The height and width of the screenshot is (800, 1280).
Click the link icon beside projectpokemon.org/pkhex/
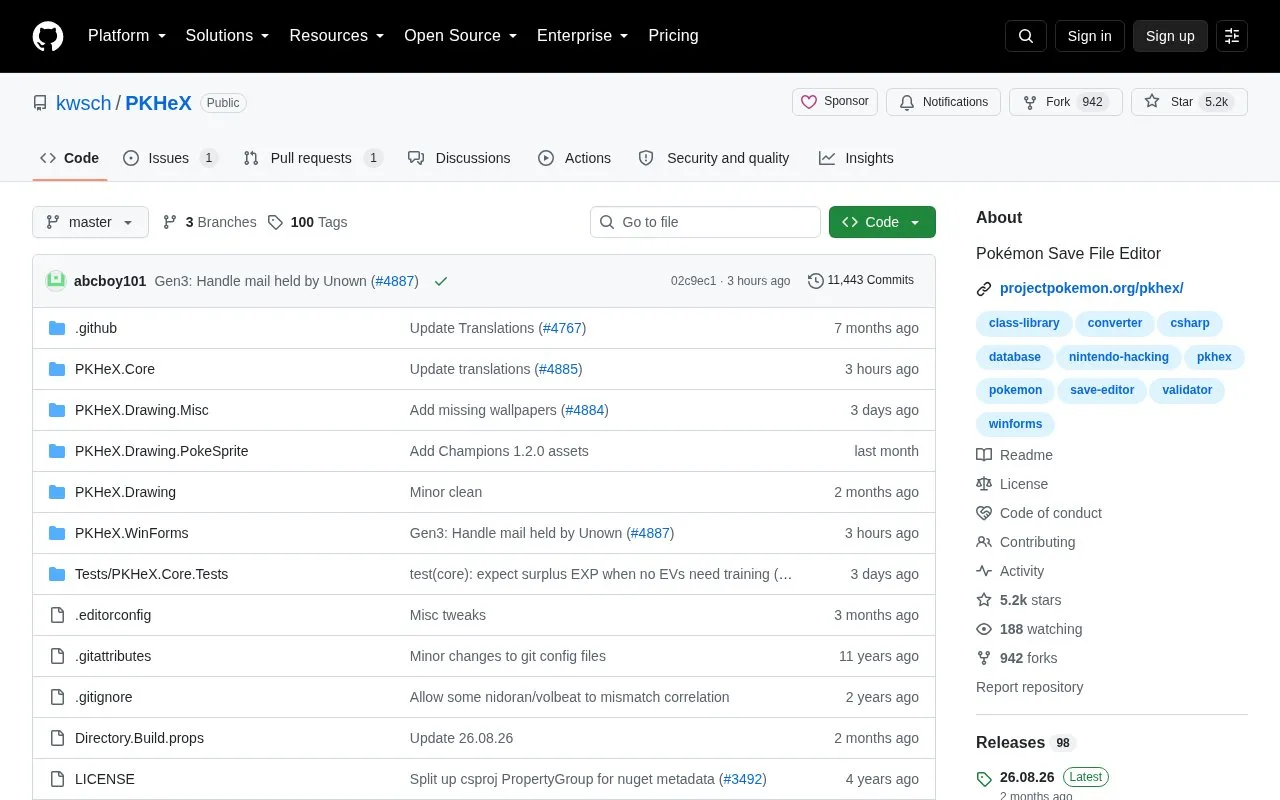(984, 289)
